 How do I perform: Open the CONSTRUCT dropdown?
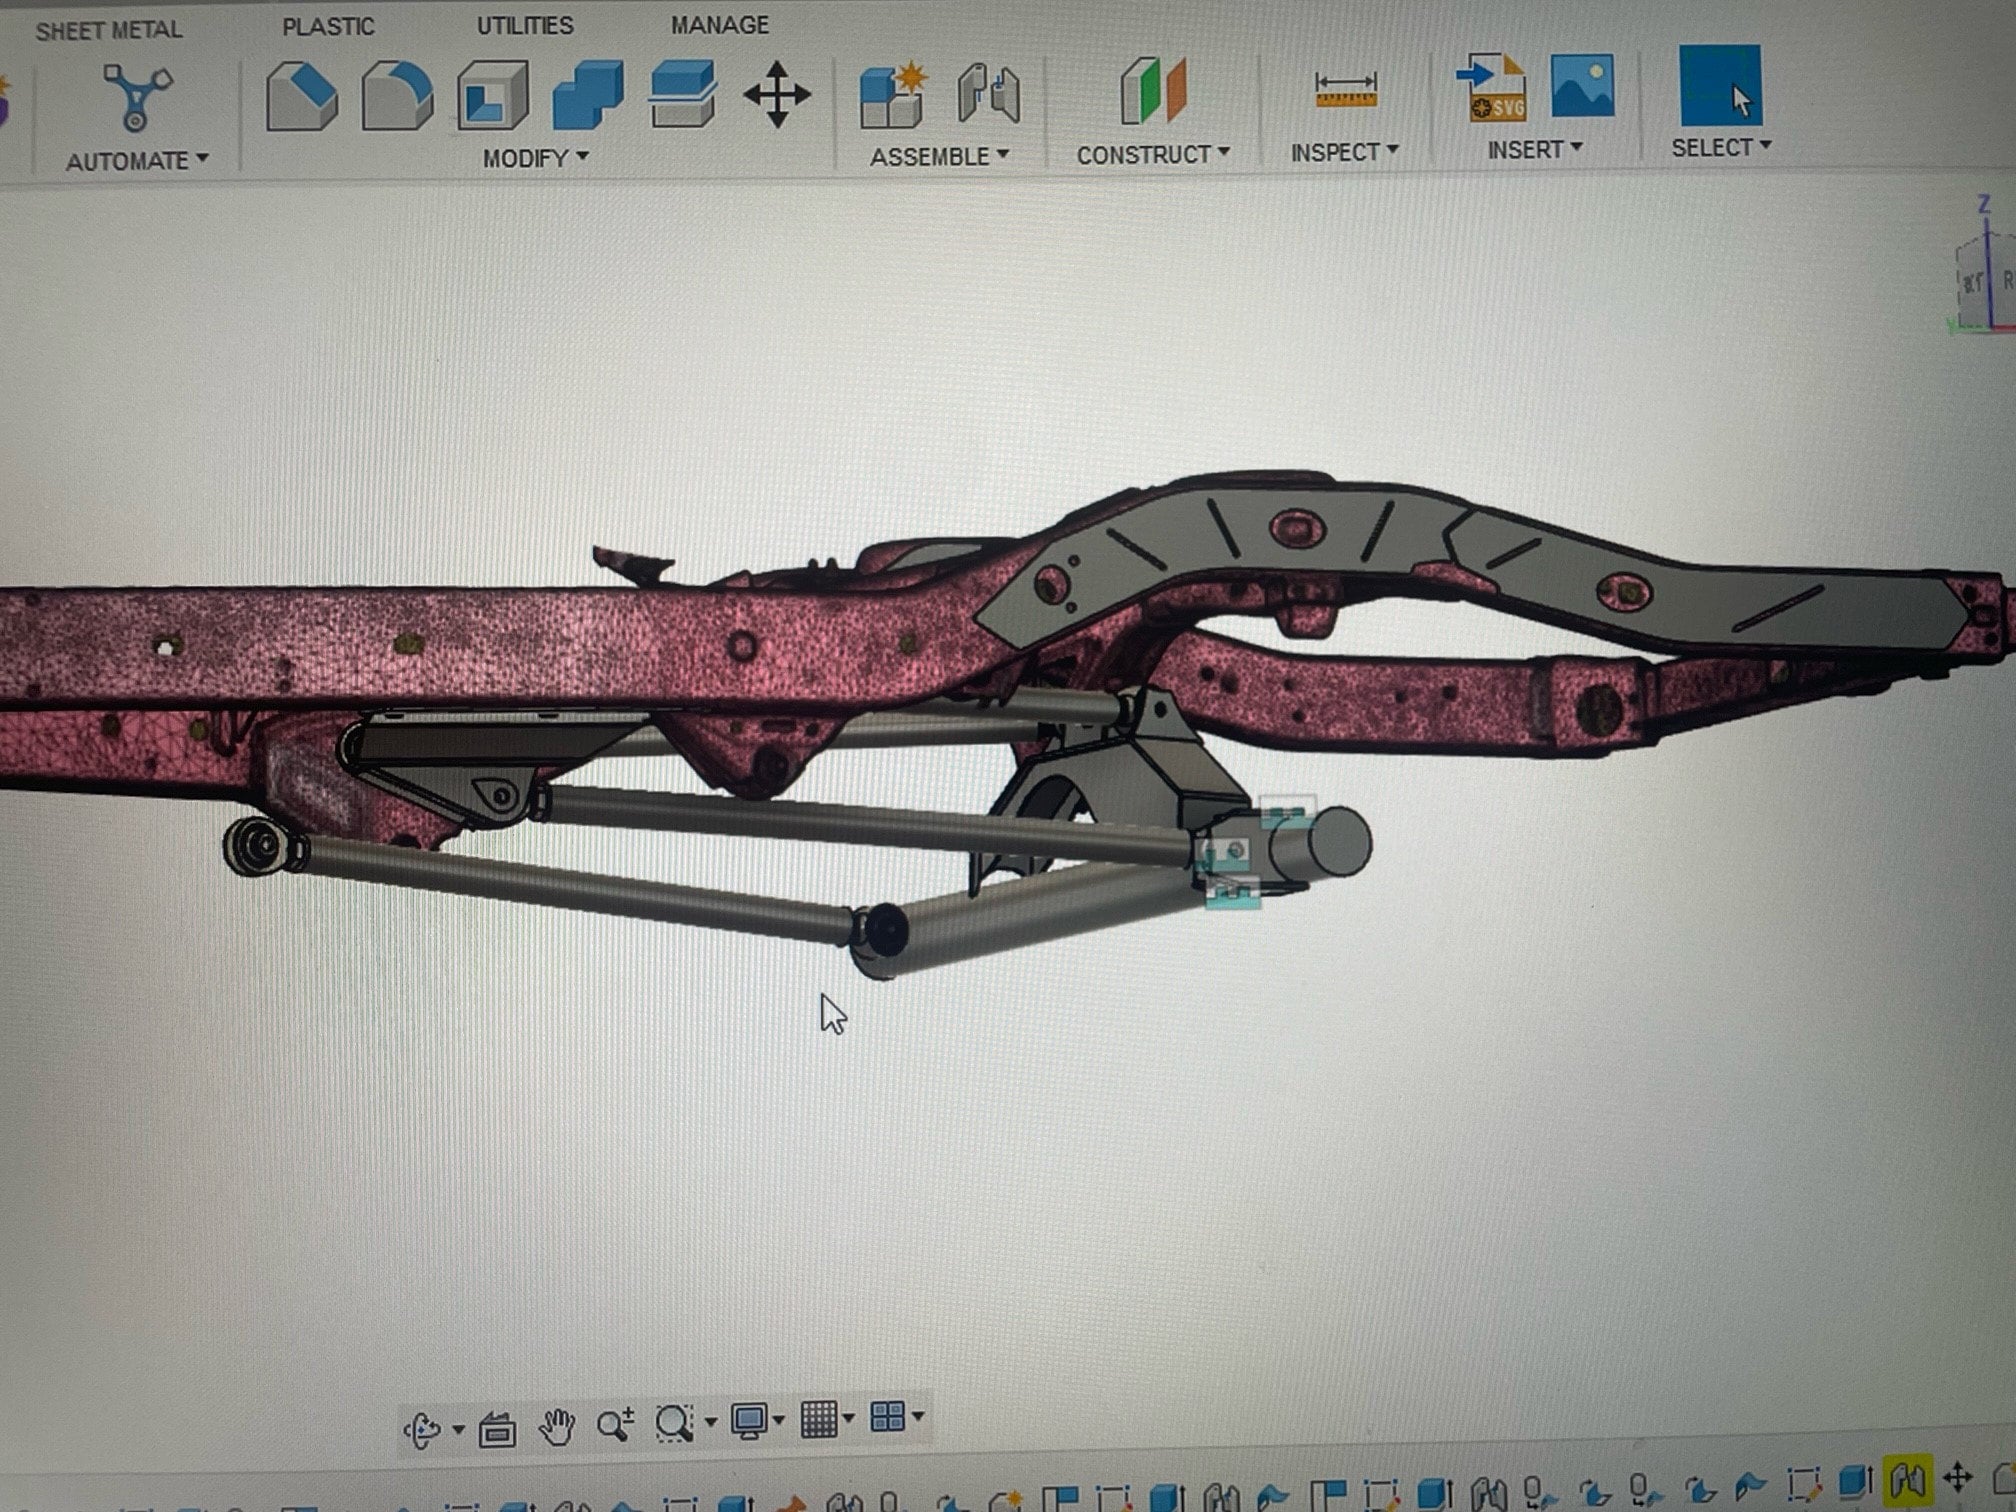tap(1152, 155)
